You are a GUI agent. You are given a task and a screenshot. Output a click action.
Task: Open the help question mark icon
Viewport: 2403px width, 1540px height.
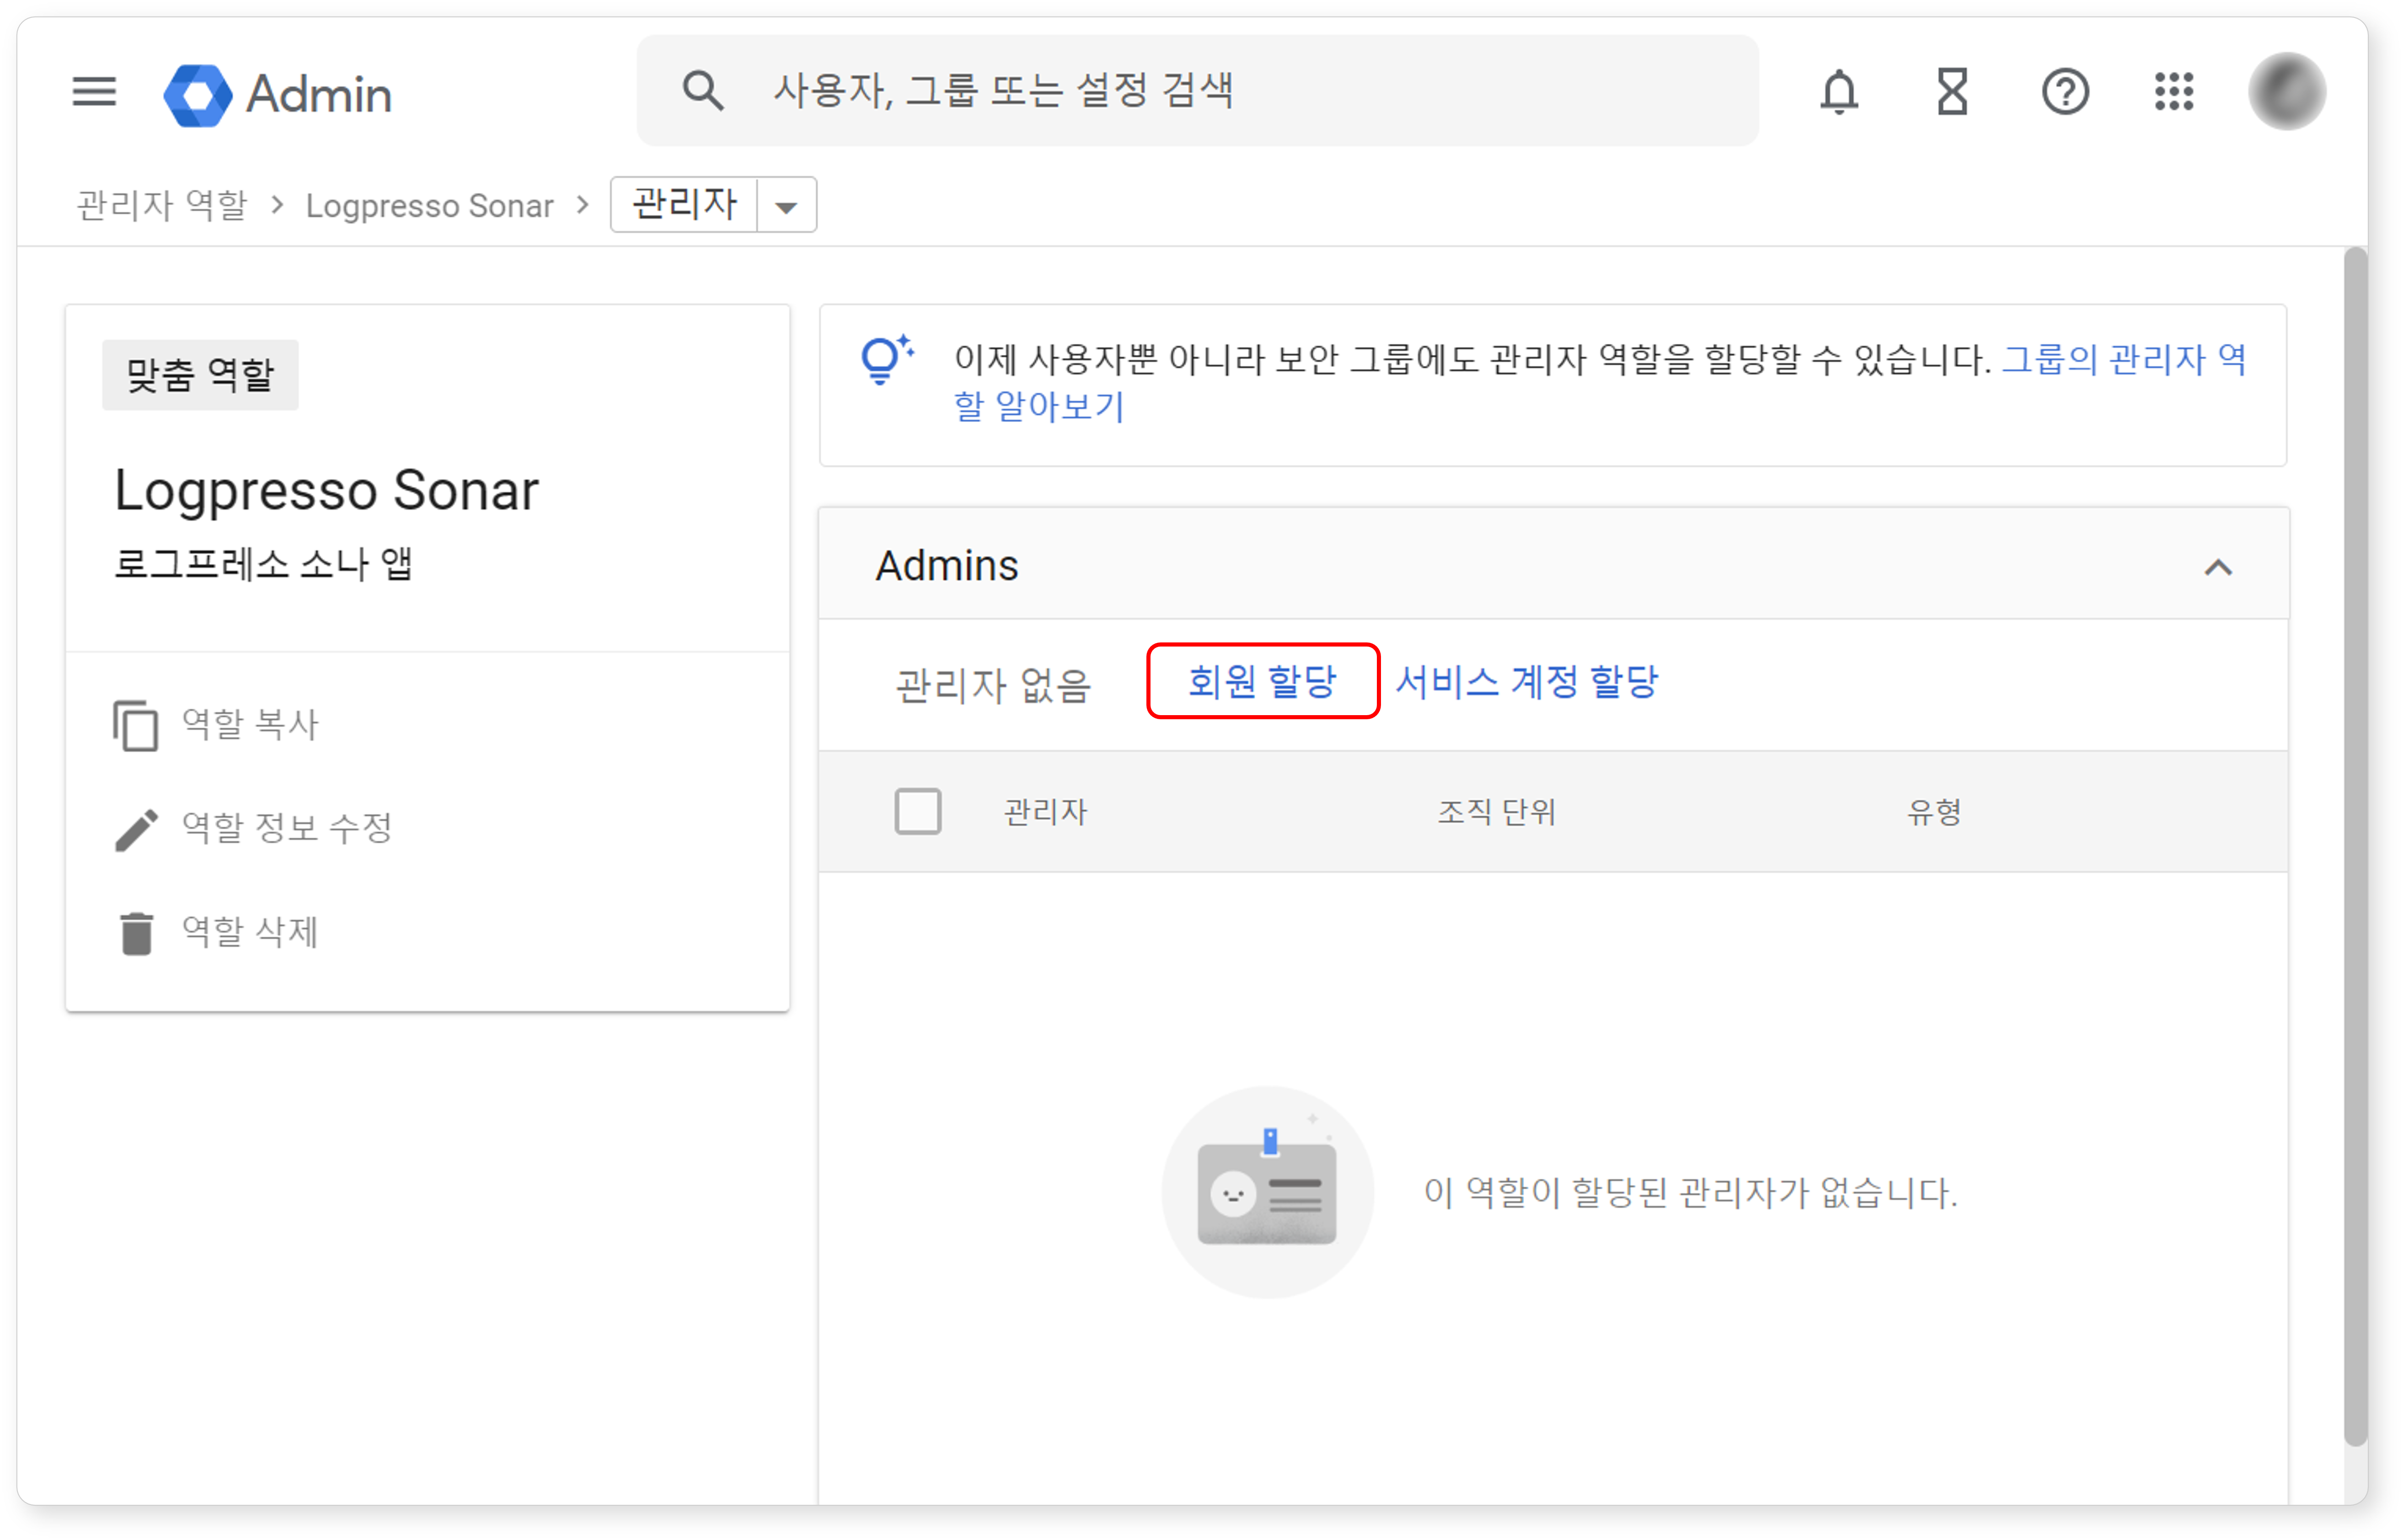[x=2064, y=92]
